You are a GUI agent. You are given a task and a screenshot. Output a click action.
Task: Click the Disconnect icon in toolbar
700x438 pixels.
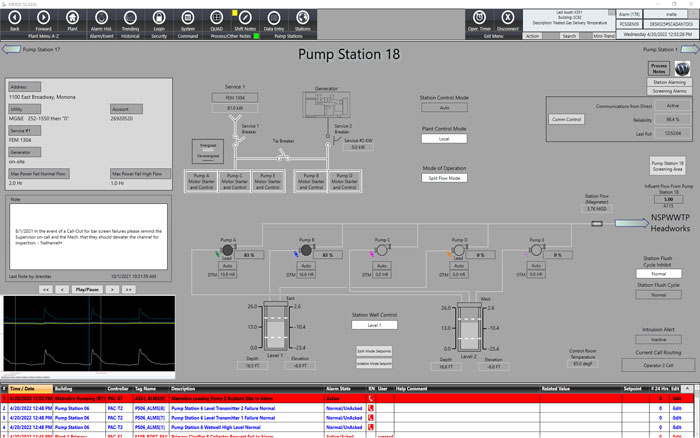pos(508,19)
